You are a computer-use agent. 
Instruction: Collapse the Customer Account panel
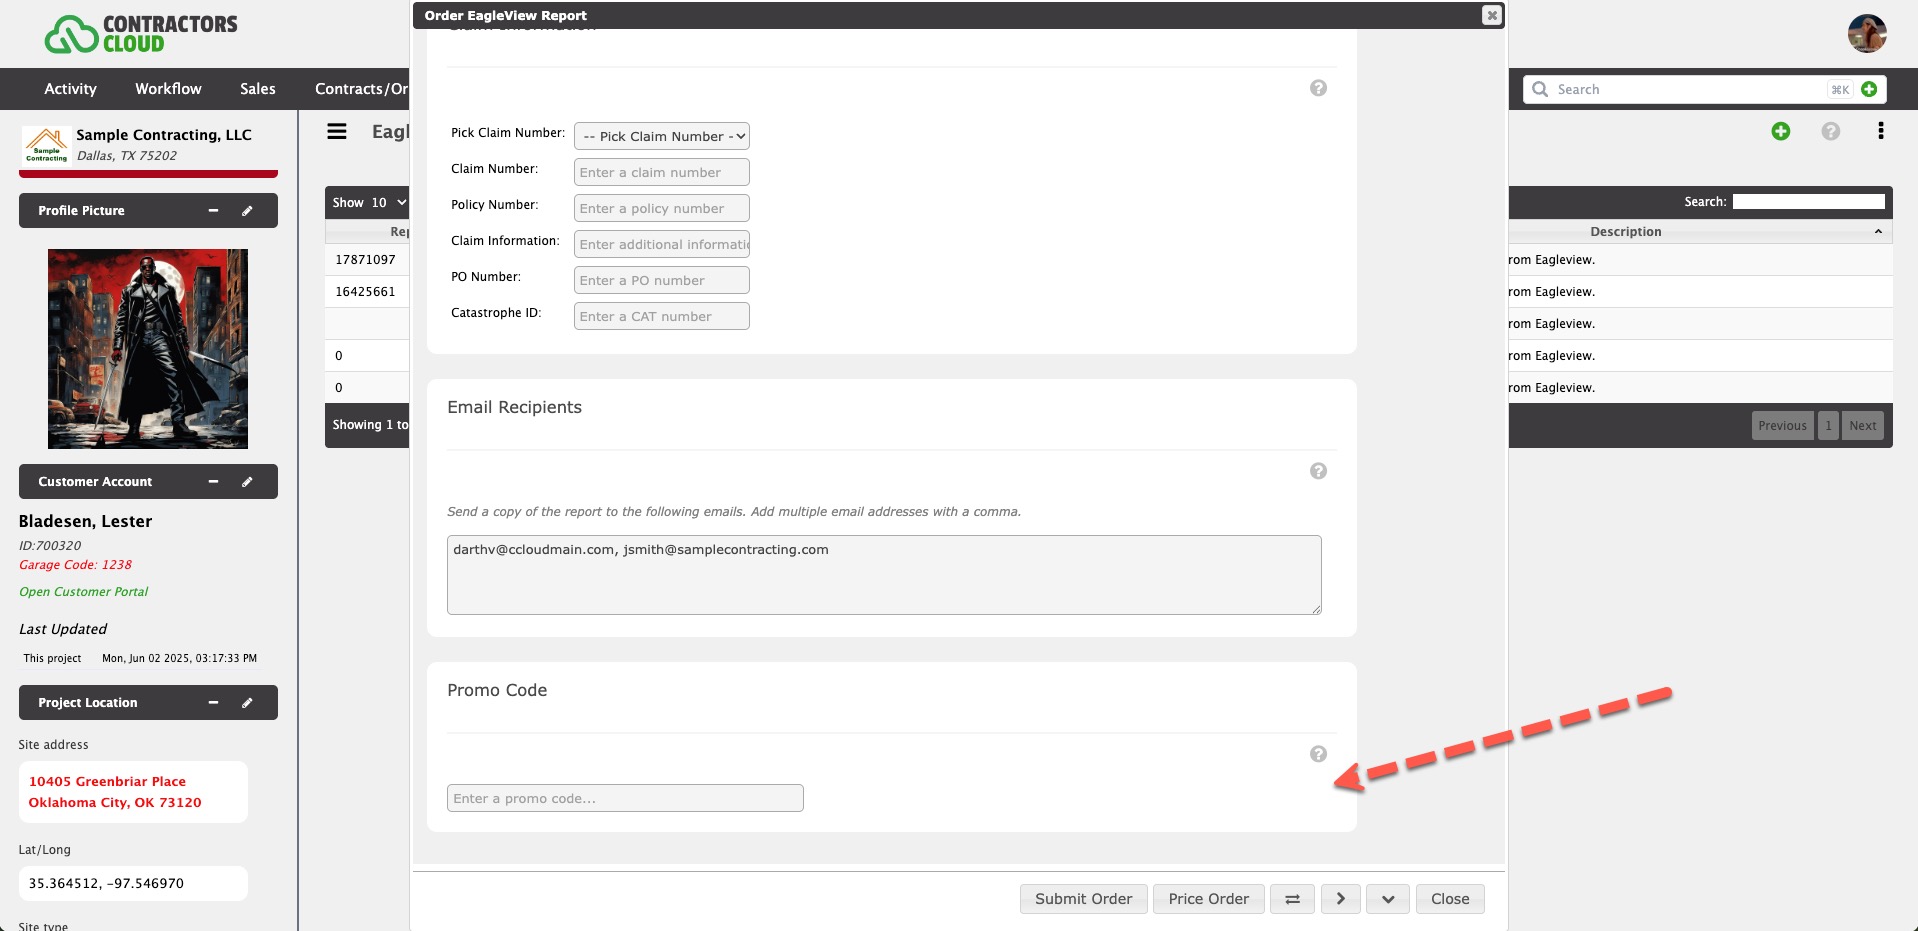(x=213, y=482)
